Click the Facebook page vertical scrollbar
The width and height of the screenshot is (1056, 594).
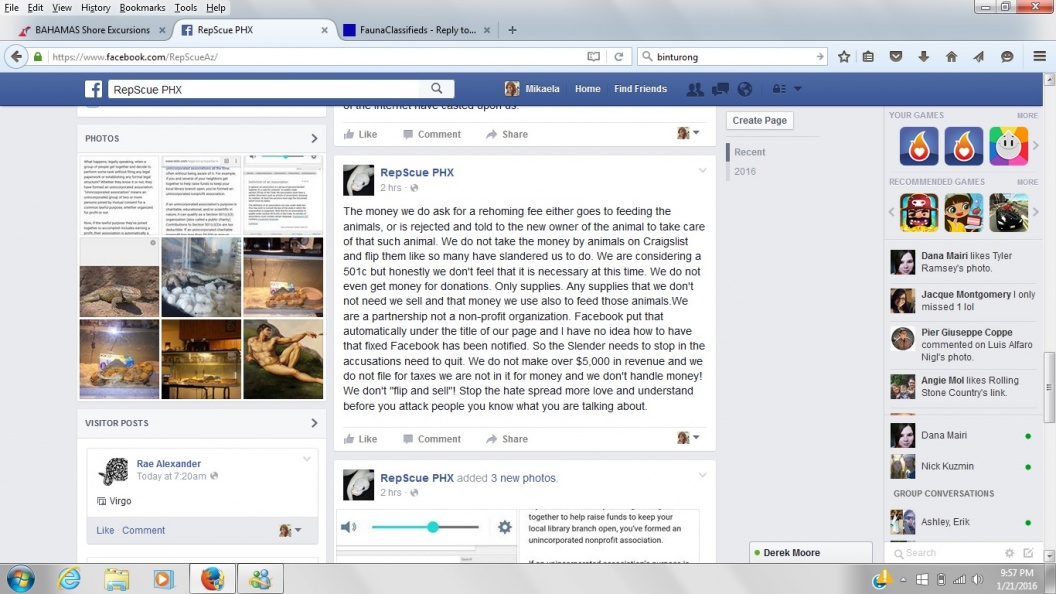(x=1049, y=387)
